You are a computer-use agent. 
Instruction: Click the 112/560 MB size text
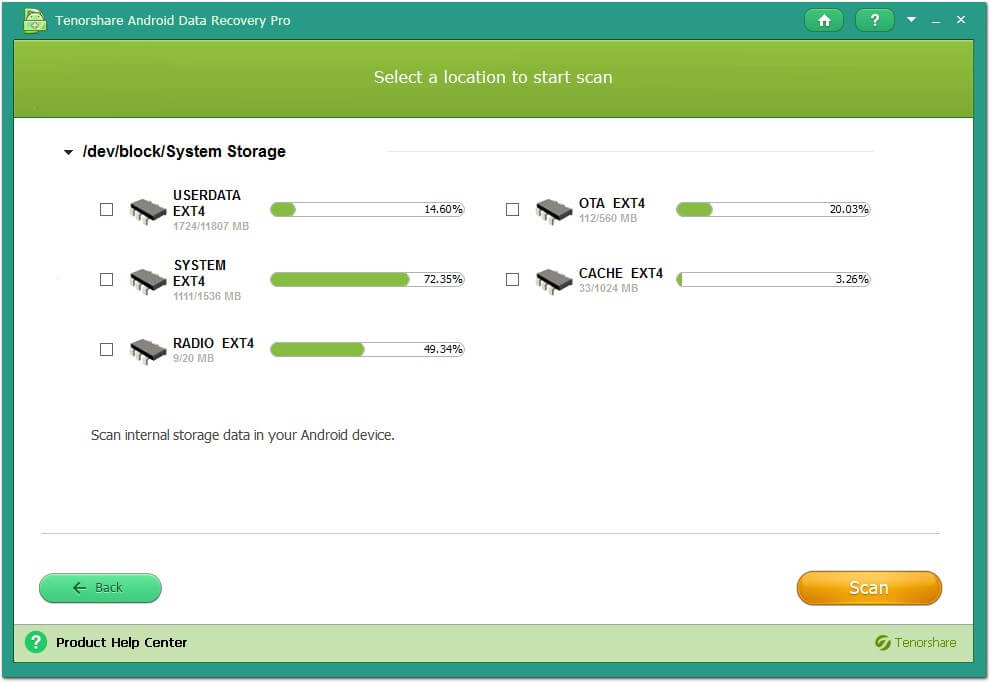pyautogui.click(x=608, y=218)
